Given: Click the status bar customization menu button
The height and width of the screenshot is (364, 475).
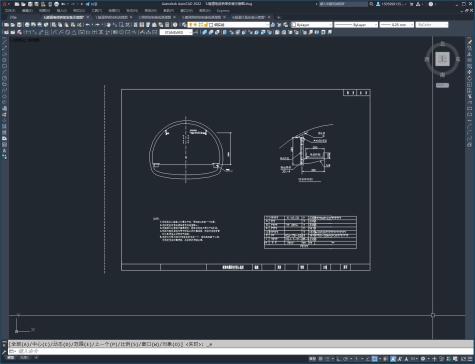Looking at the screenshot, I should [x=470, y=359].
